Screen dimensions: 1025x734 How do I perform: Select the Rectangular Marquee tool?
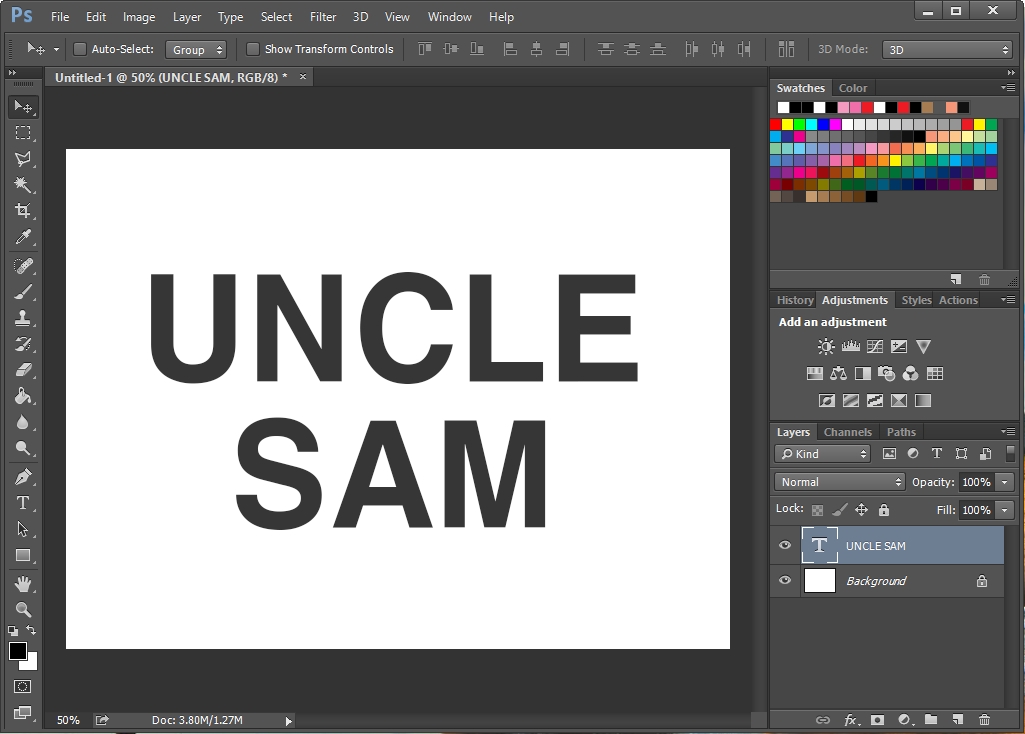(23, 133)
